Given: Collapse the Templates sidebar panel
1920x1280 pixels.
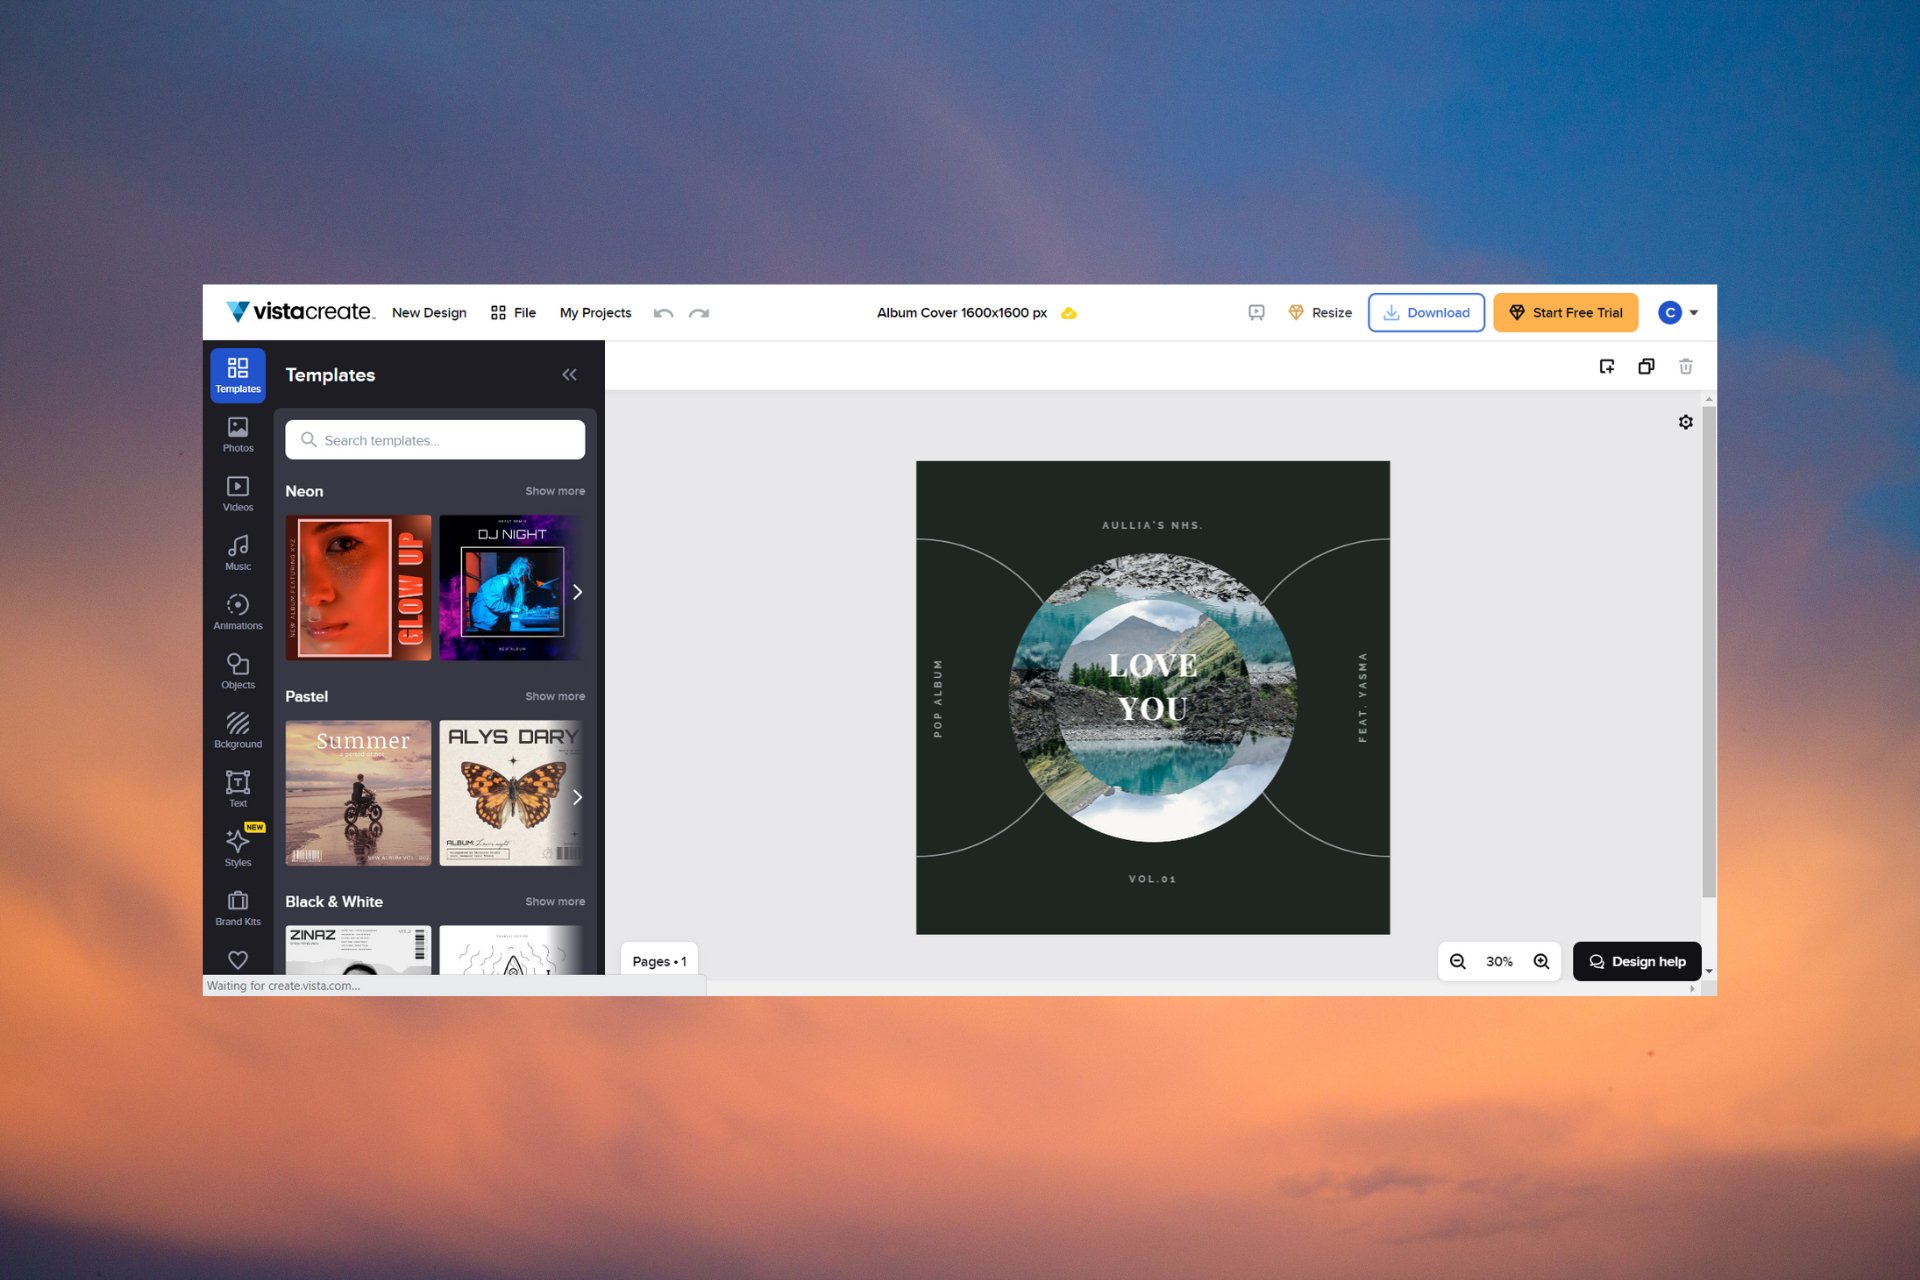Looking at the screenshot, I should [x=569, y=374].
